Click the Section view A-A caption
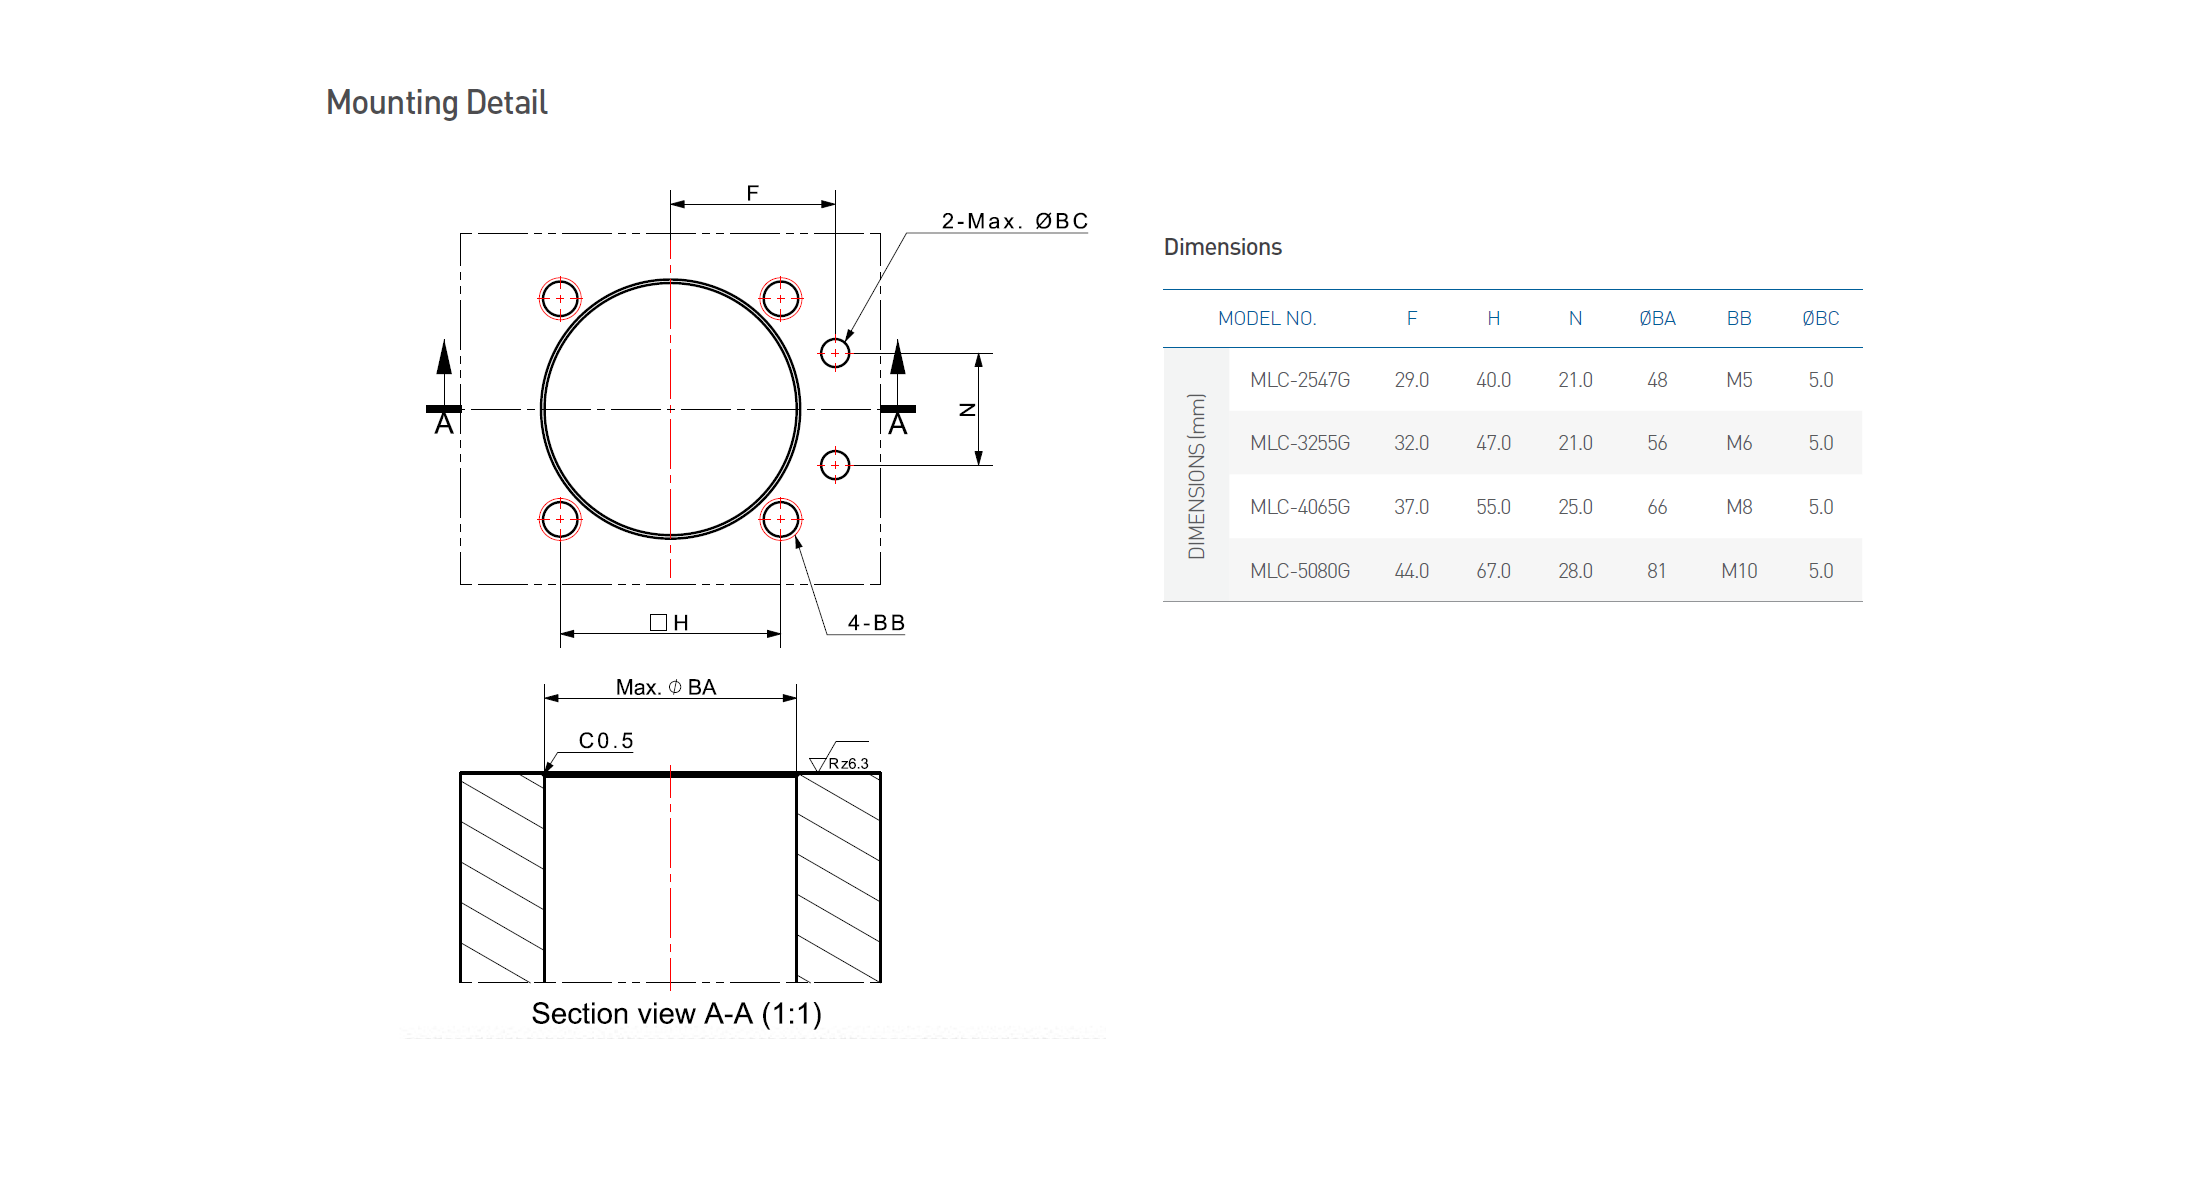Viewport: 2202px width, 1177px height. click(676, 1013)
